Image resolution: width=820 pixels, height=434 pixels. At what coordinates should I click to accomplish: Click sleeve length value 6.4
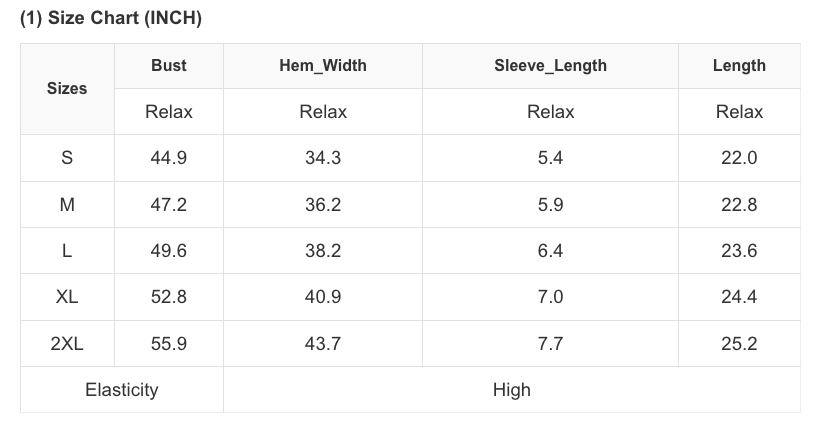click(550, 250)
